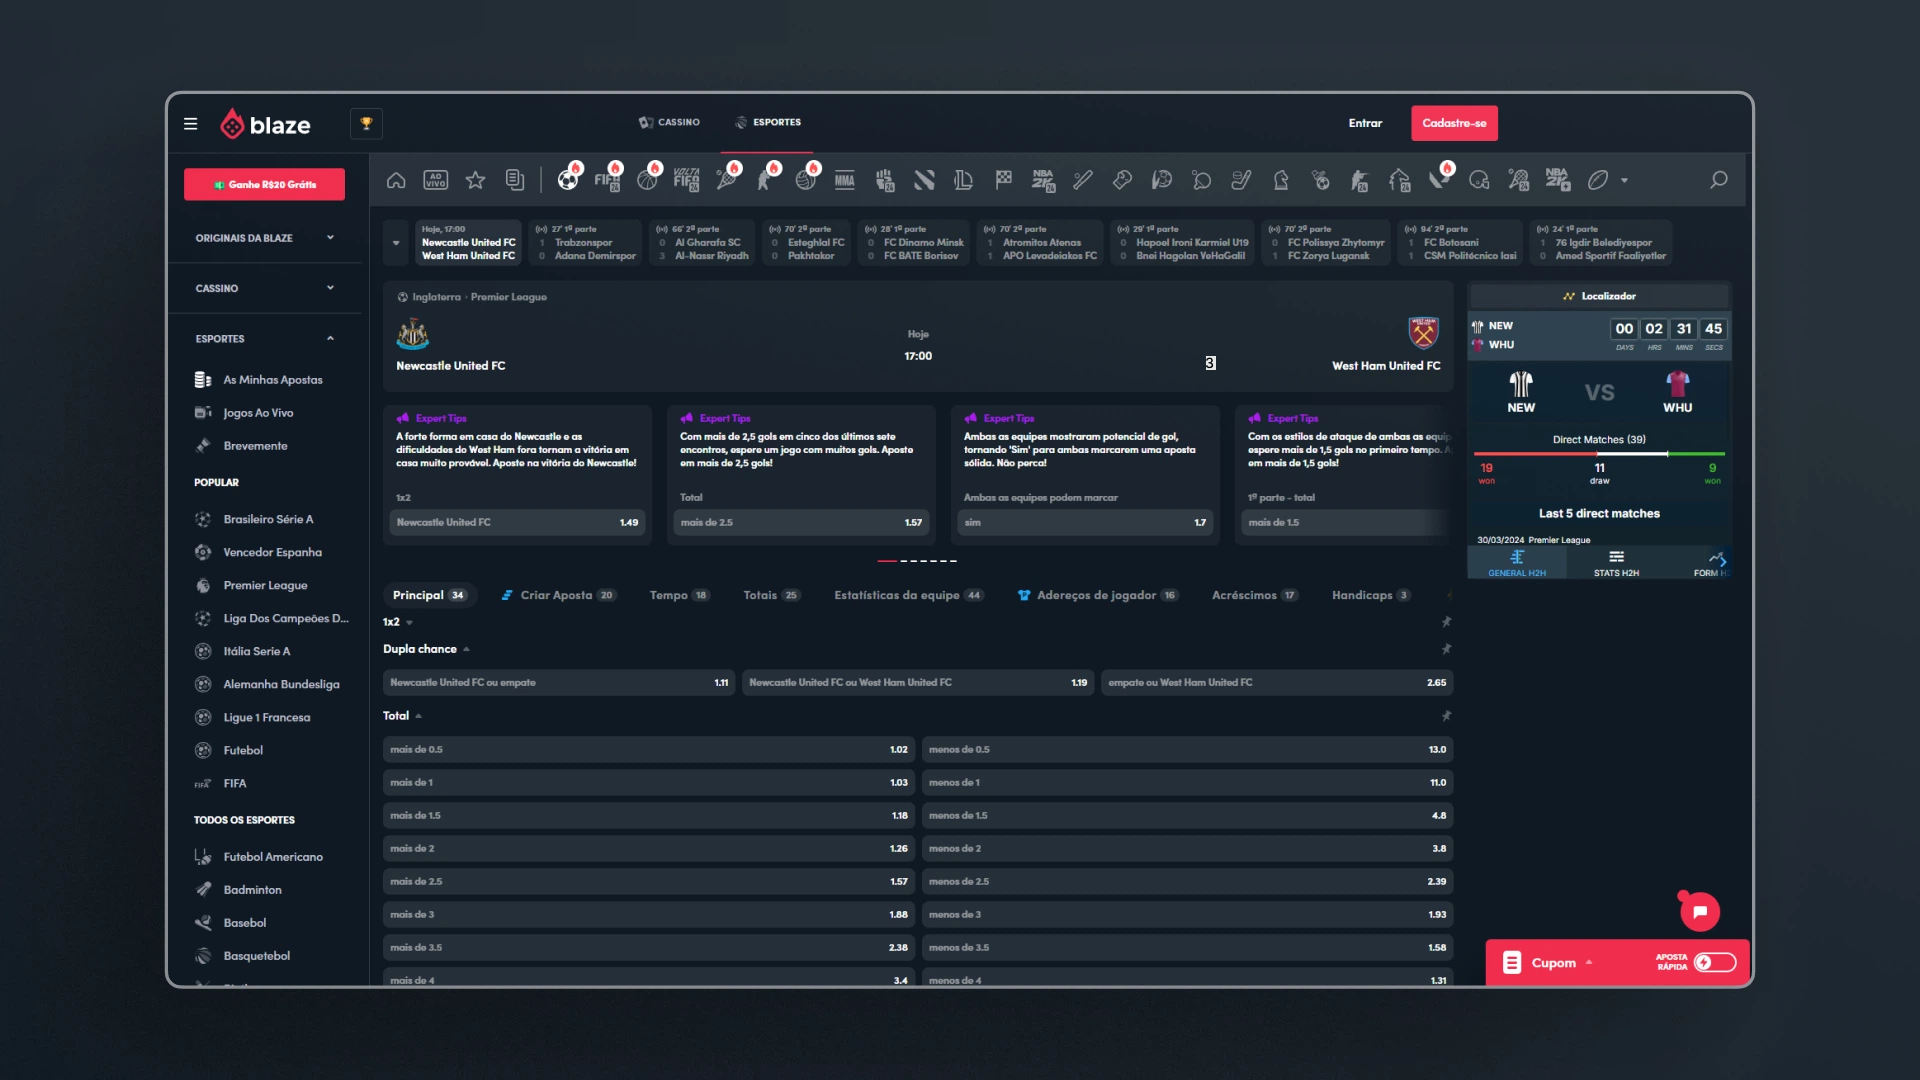Open the more-sports dropdown arrow

pos(1624,181)
